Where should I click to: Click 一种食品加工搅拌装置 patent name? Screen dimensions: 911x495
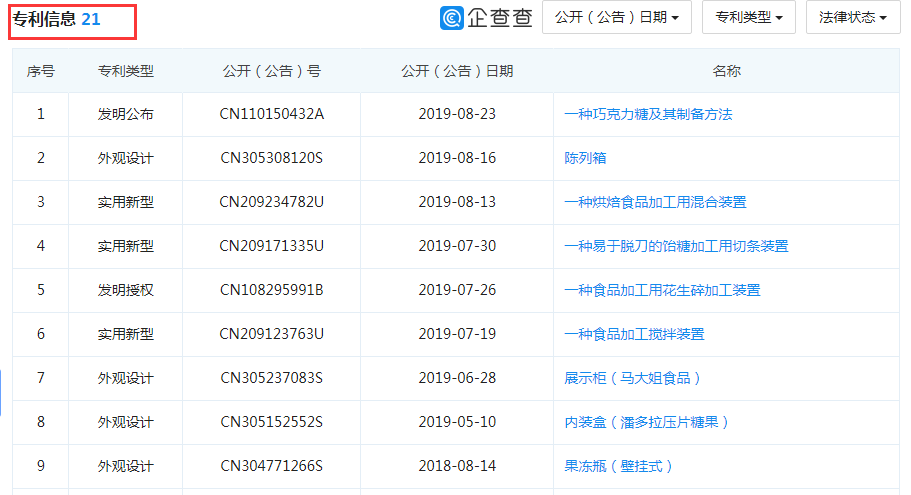coord(634,334)
